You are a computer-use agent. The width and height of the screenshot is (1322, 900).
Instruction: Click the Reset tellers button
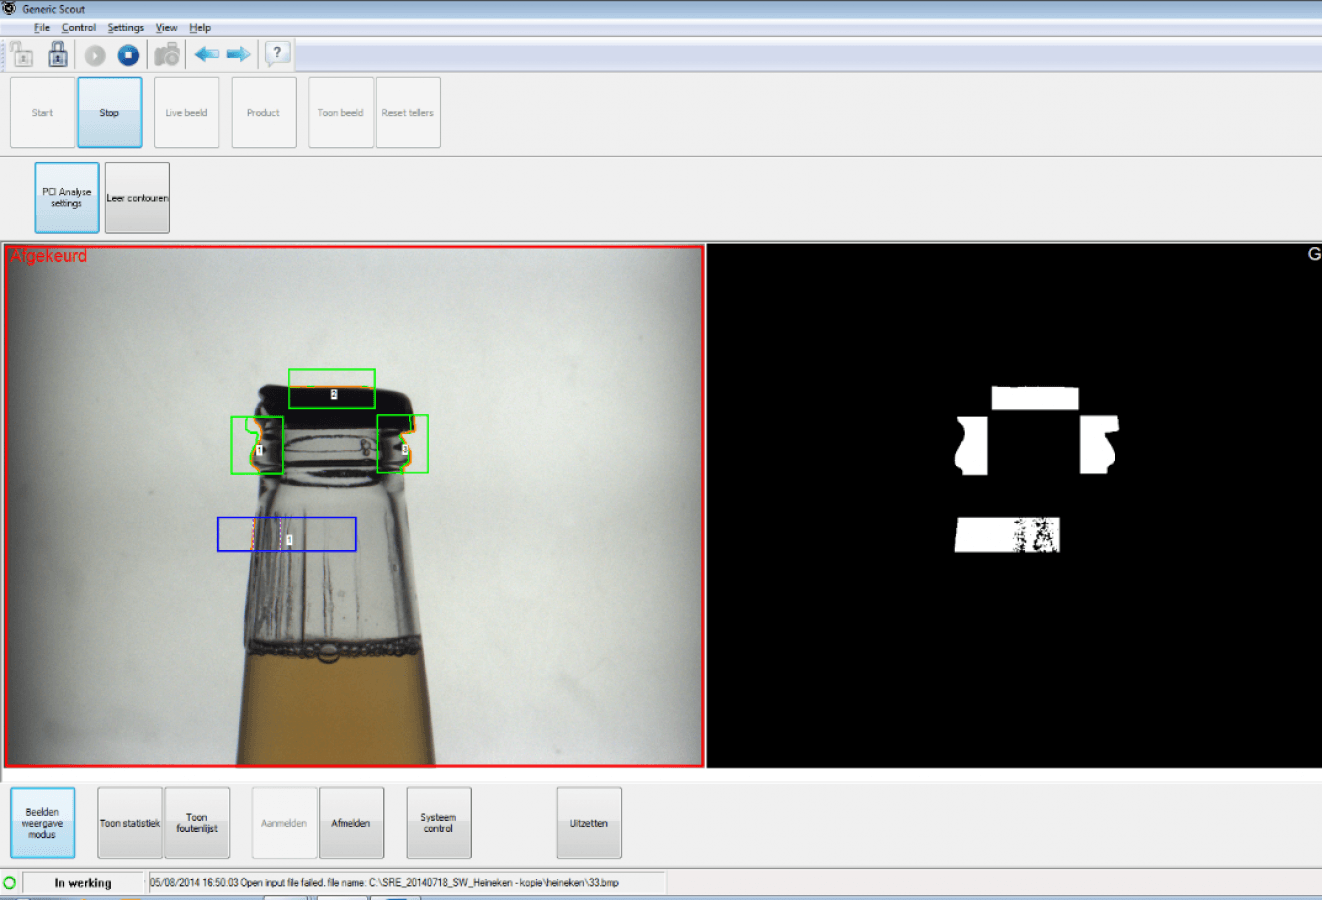tap(408, 113)
